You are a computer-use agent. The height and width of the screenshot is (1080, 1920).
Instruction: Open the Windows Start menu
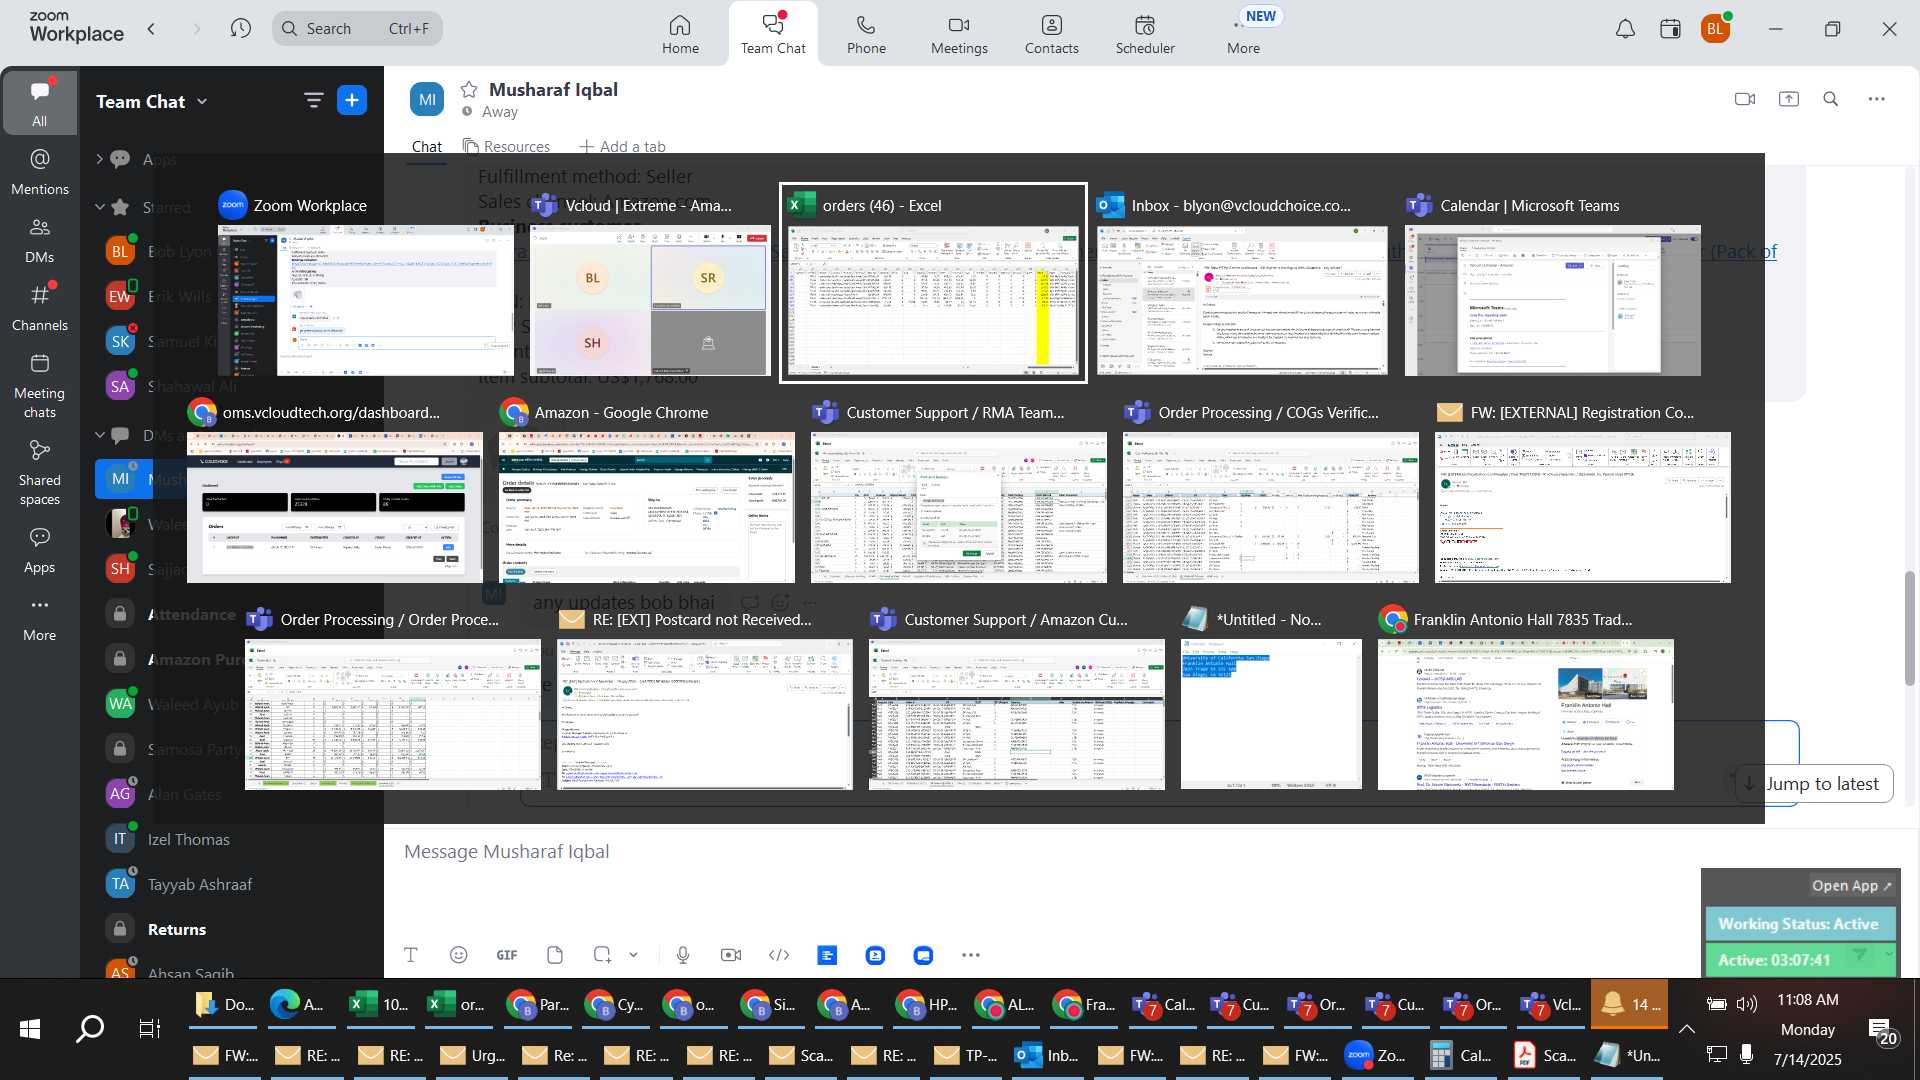(30, 1028)
